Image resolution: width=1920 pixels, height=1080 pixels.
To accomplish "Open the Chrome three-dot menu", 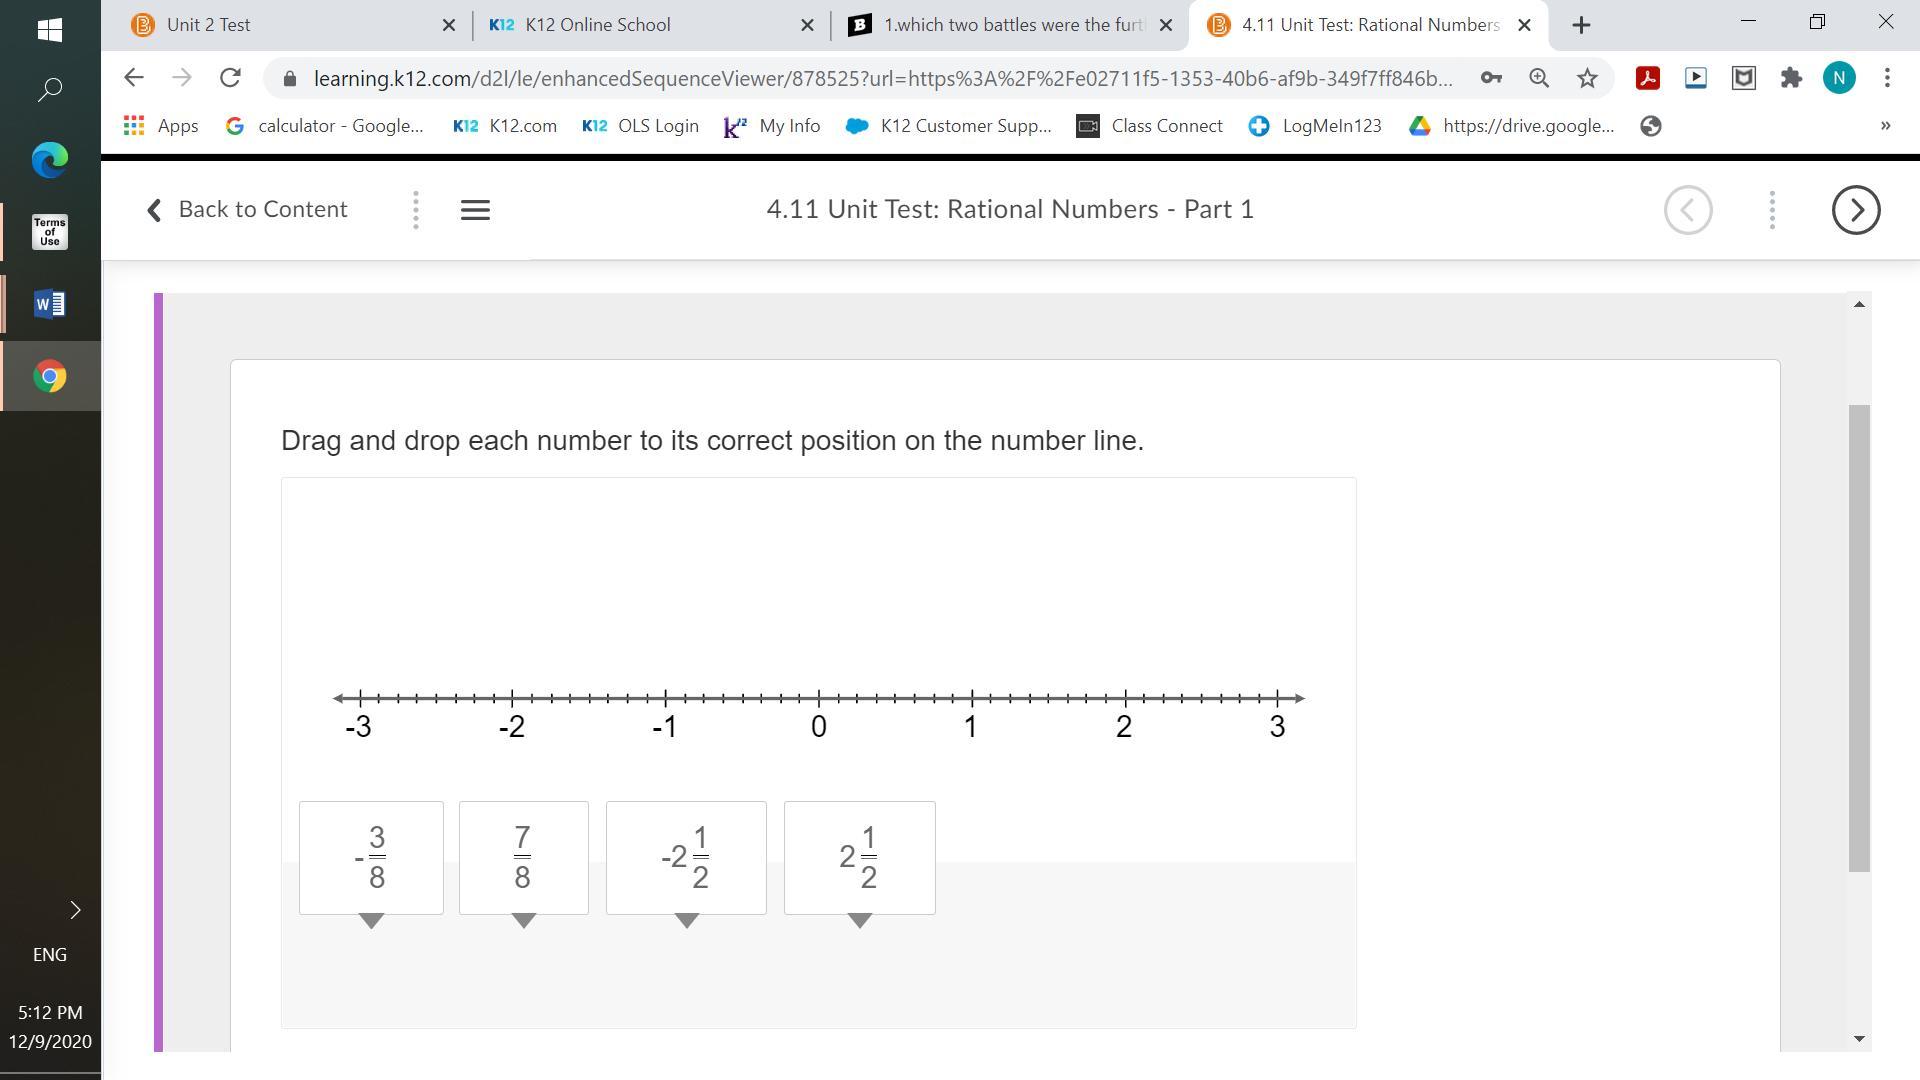I will 1887,78.
